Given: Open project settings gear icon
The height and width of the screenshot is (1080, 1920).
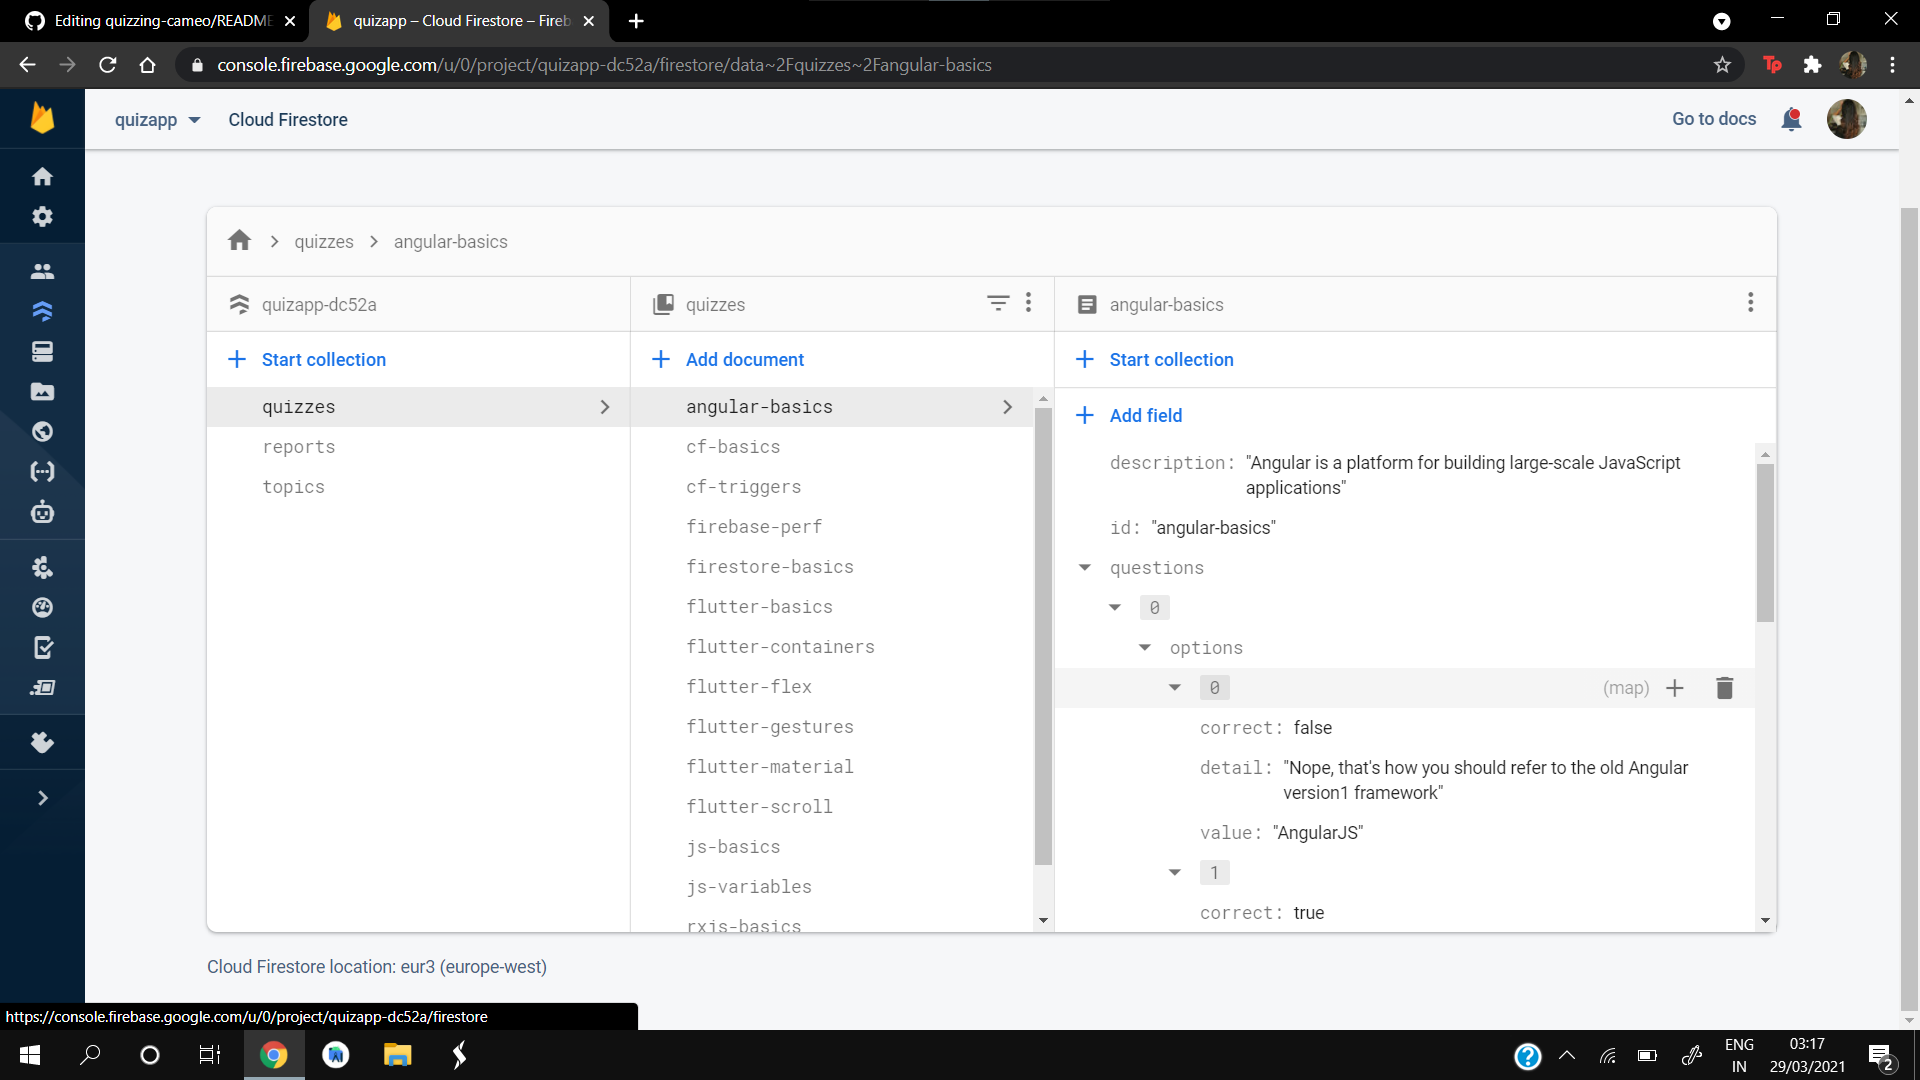Looking at the screenshot, I should (43, 216).
